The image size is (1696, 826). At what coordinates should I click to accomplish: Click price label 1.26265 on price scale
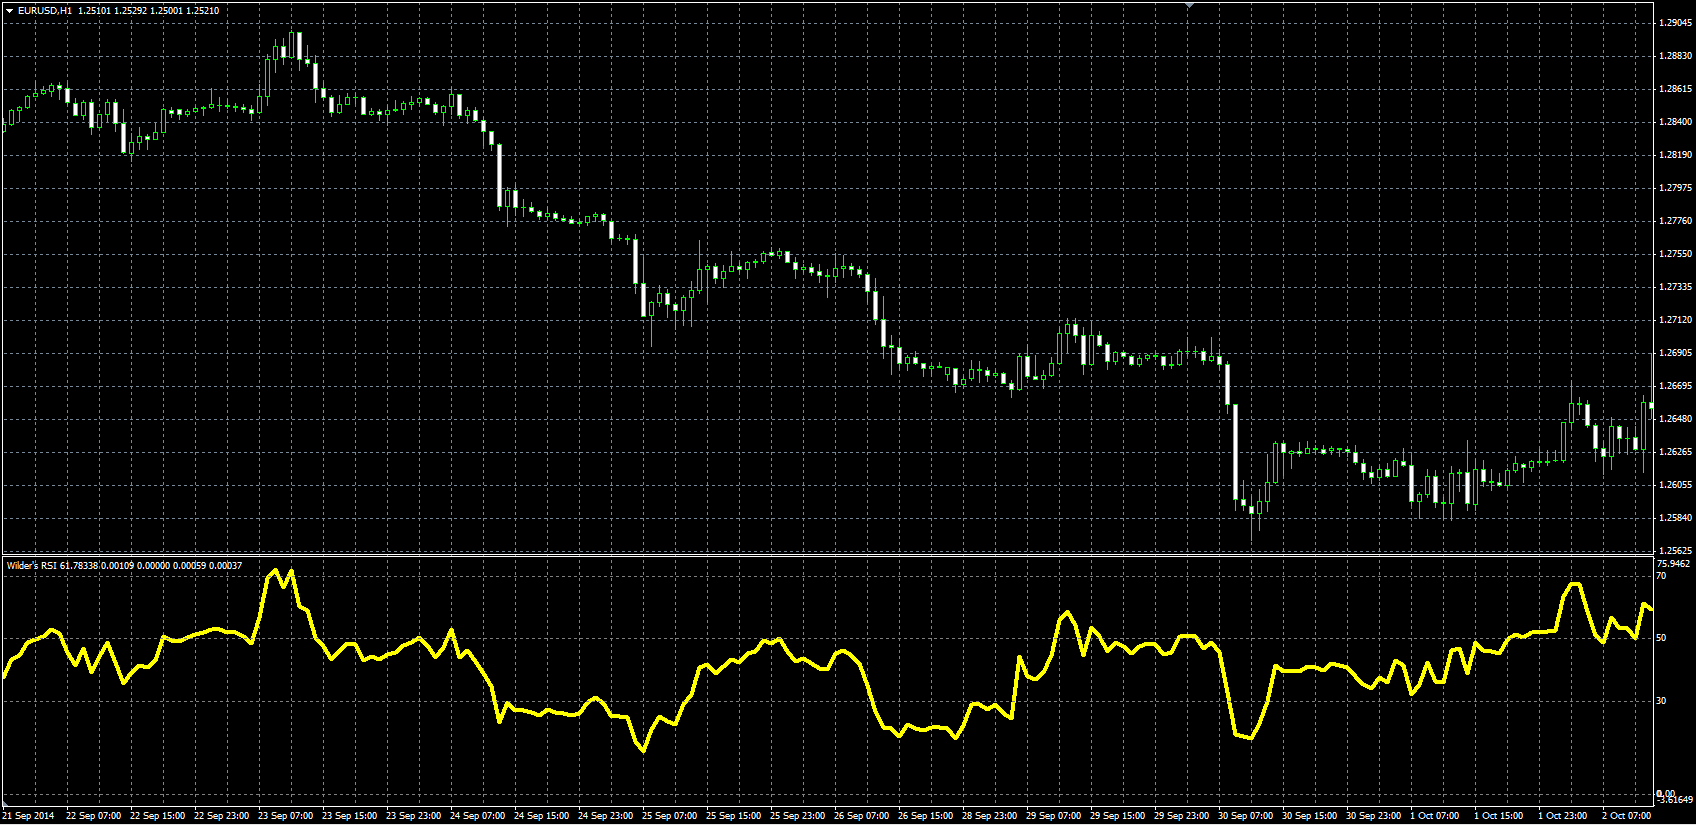pyautogui.click(x=1675, y=452)
